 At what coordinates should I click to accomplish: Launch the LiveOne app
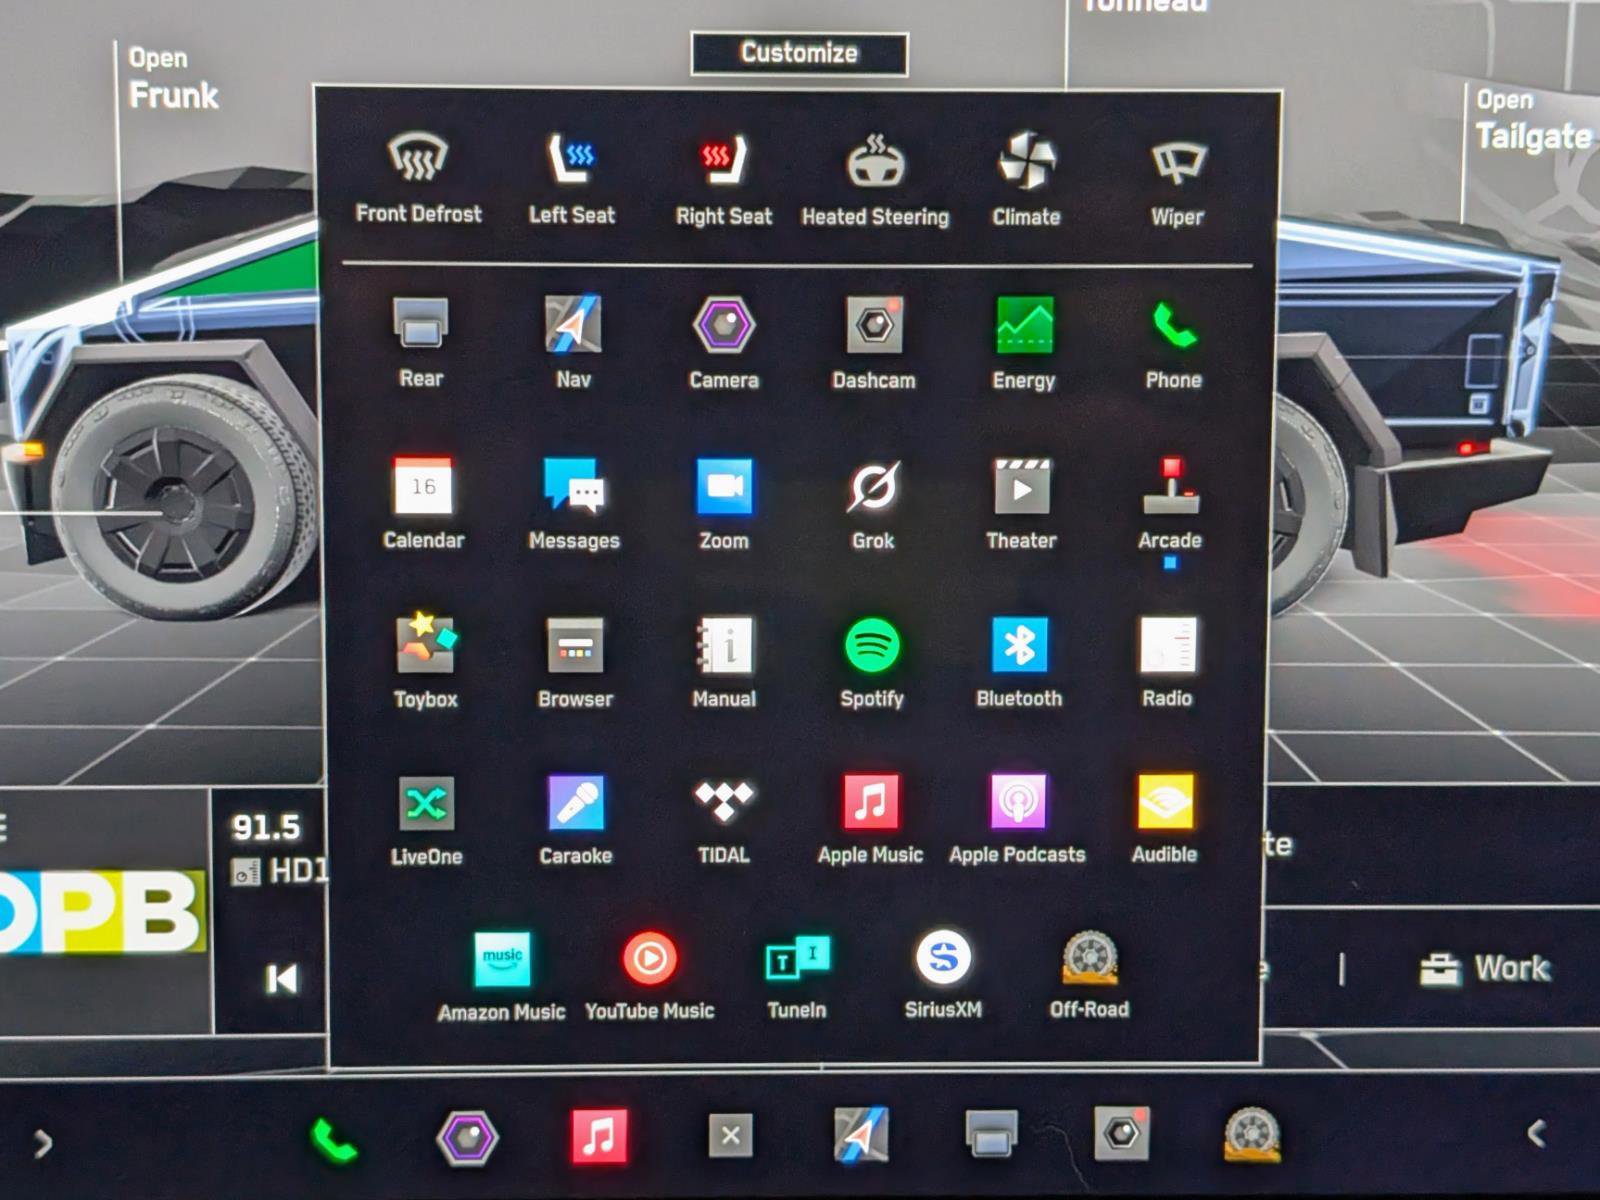pyautogui.click(x=426, y=820)
